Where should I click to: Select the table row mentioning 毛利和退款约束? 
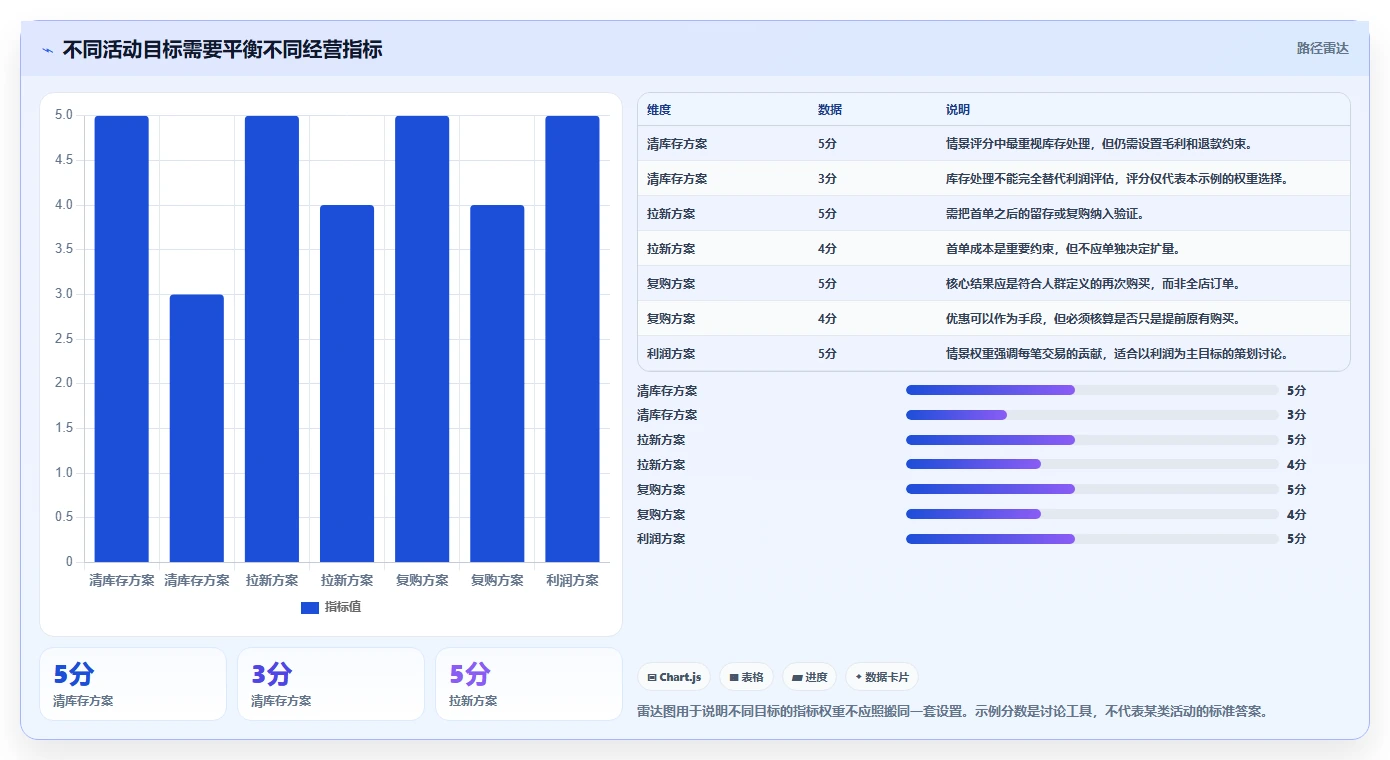coord(993,144)
